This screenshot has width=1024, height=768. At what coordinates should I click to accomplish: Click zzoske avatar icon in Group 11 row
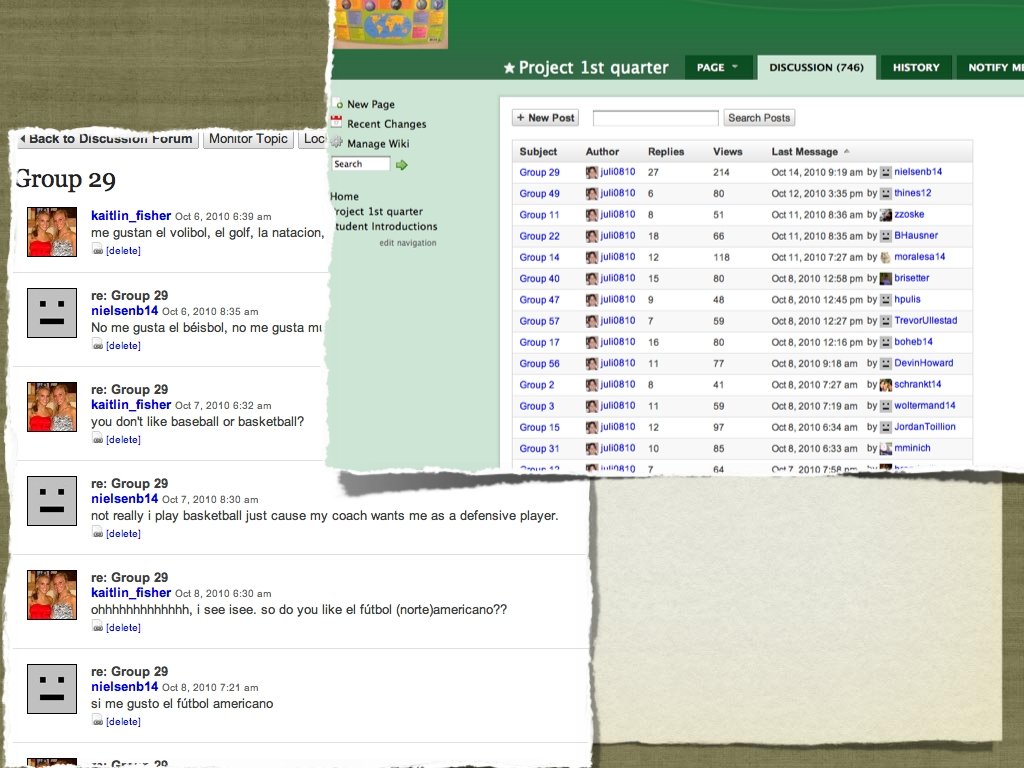tap(886, 215)
